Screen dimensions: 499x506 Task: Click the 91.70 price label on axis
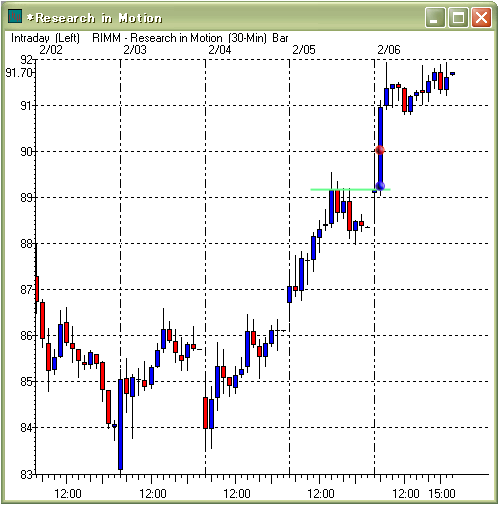pos(19,73)
